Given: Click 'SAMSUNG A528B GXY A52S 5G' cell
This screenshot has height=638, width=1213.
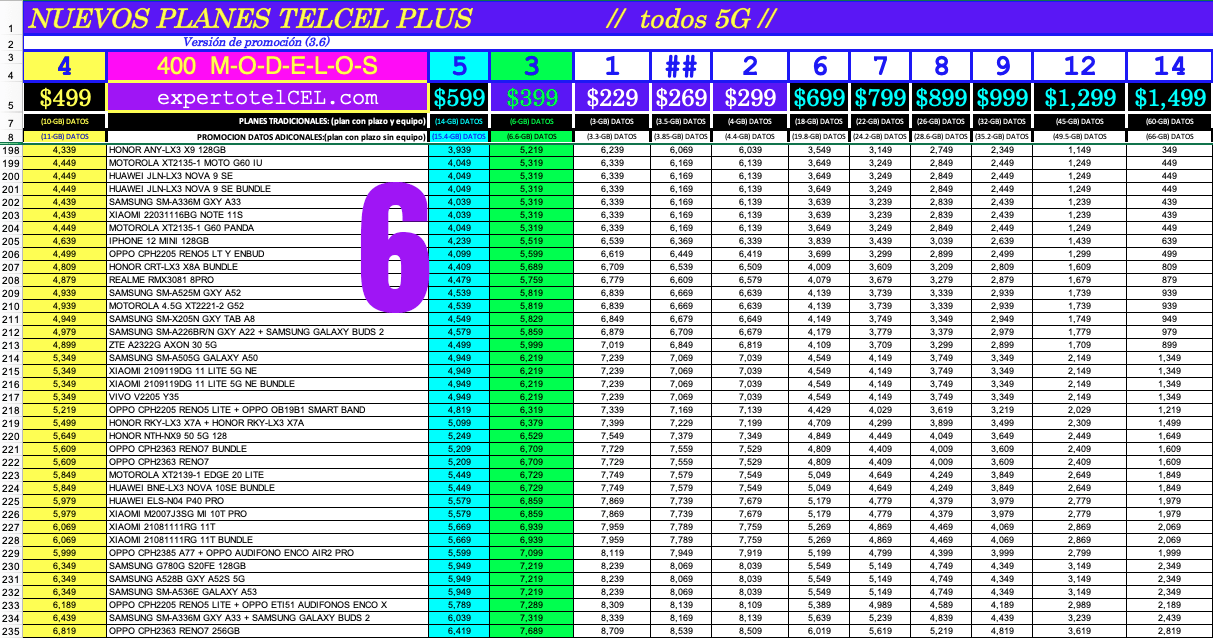Looking at the screenshot, I should click(x=267, y=579).
